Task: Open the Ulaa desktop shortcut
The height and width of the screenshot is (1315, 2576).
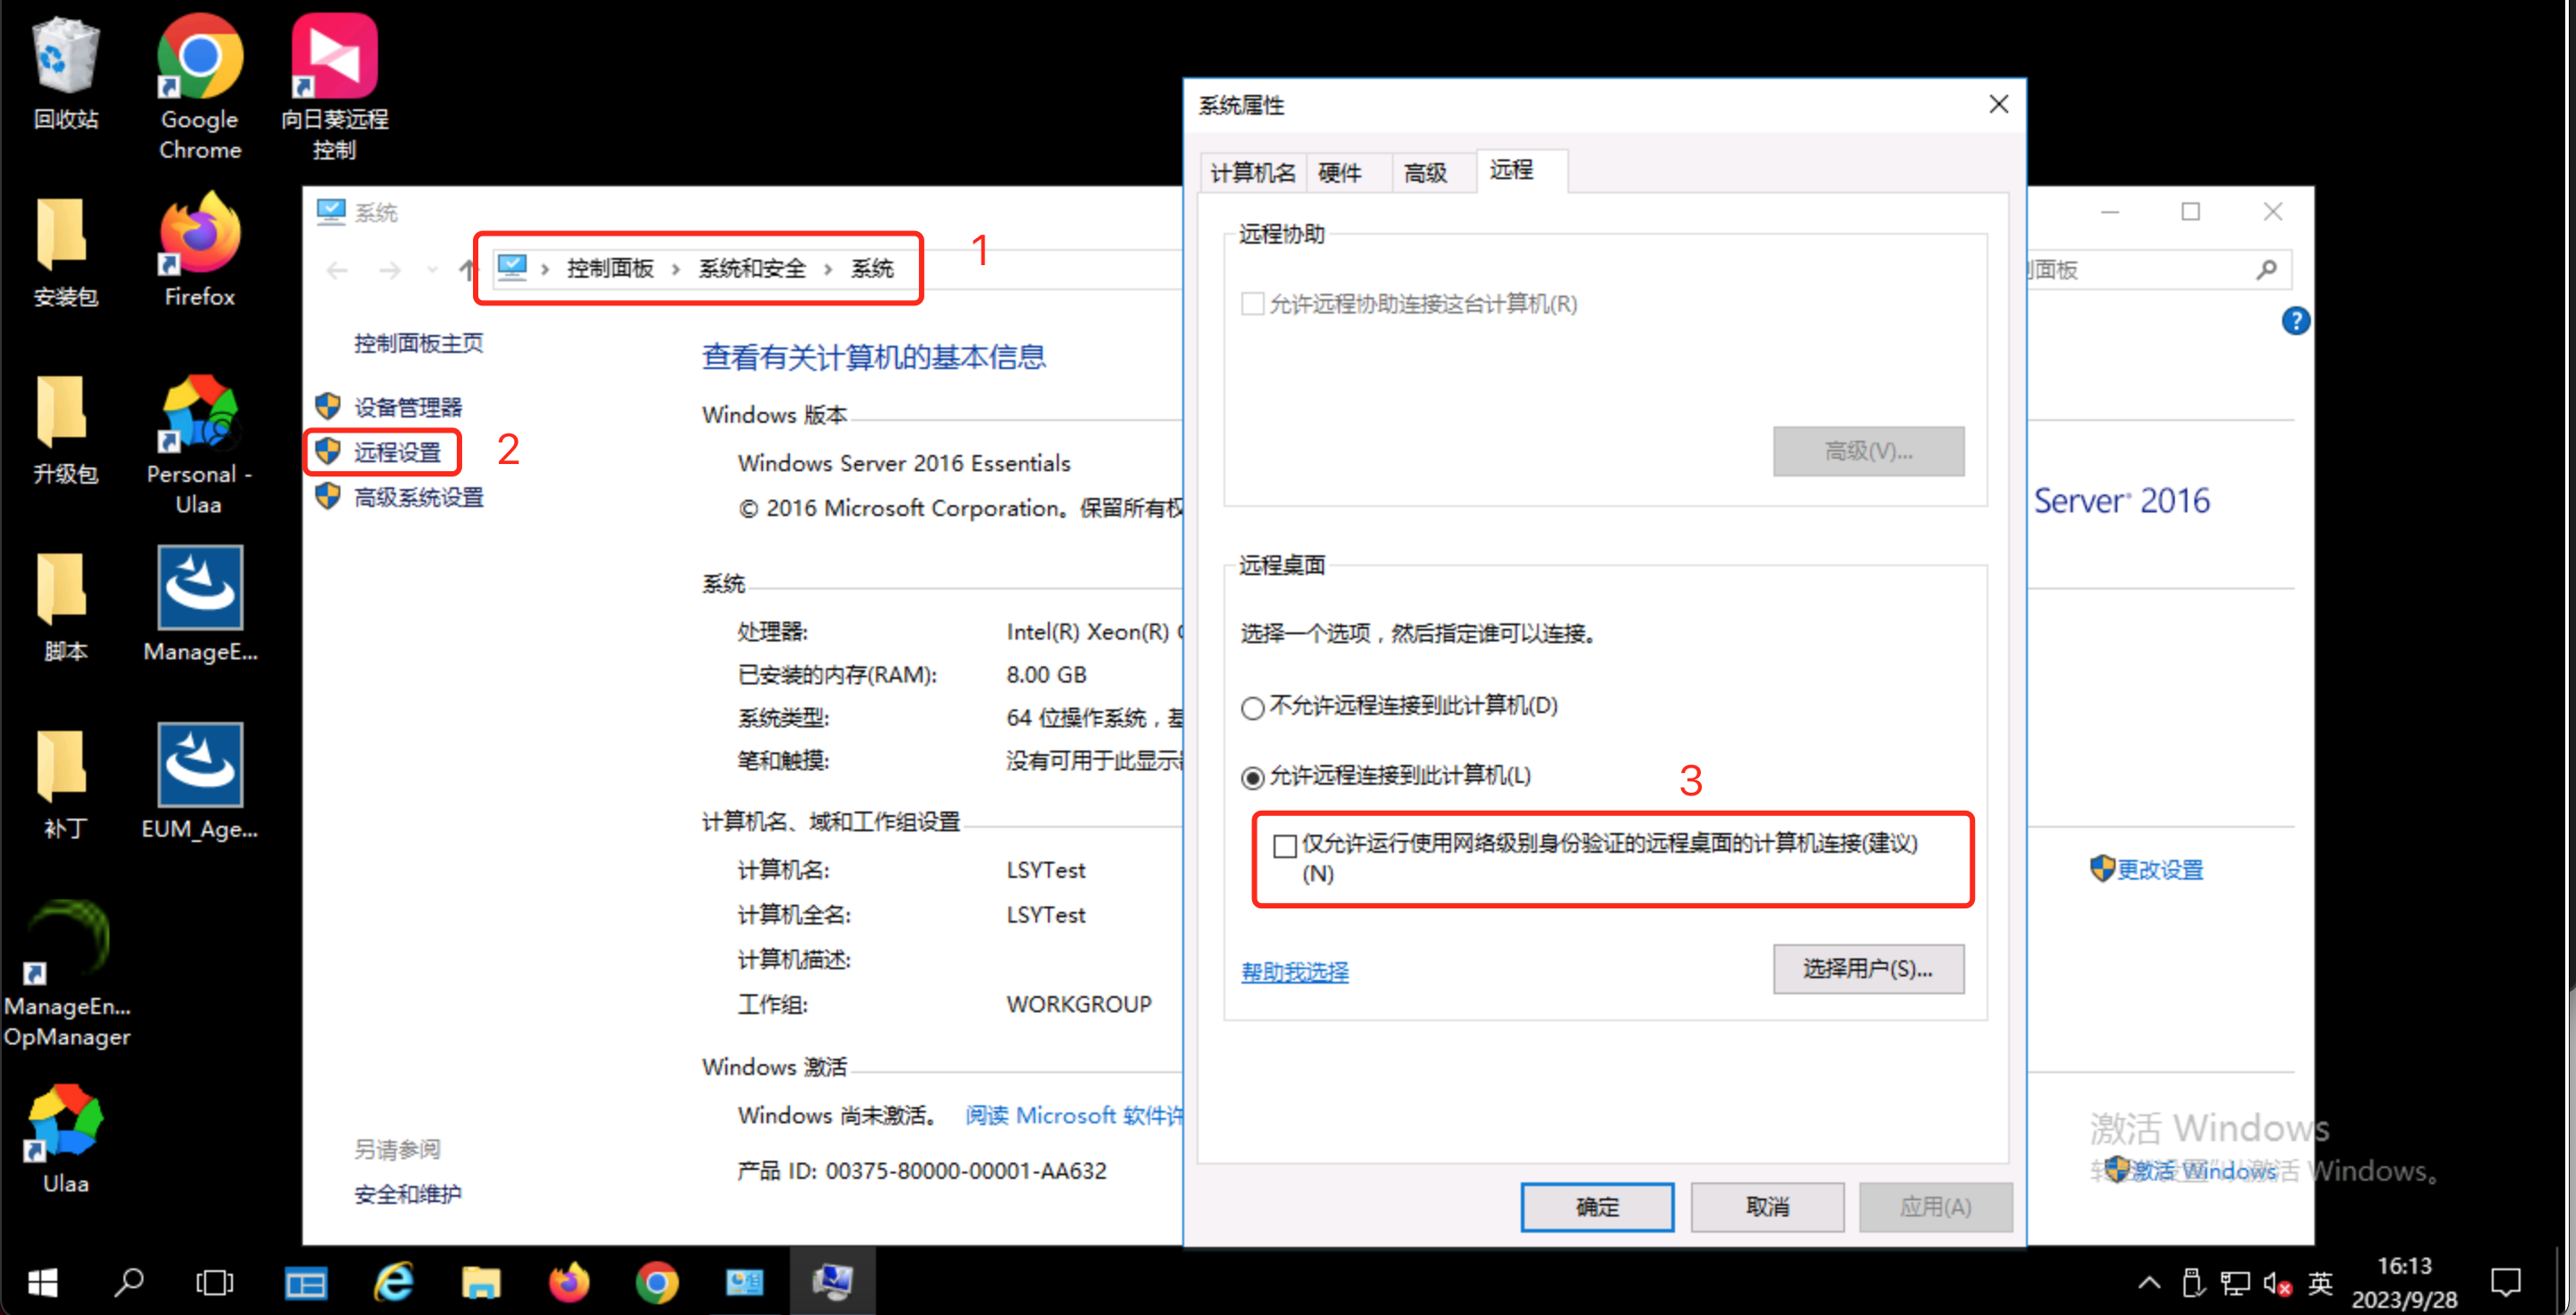Action: tap(65, 1140)
